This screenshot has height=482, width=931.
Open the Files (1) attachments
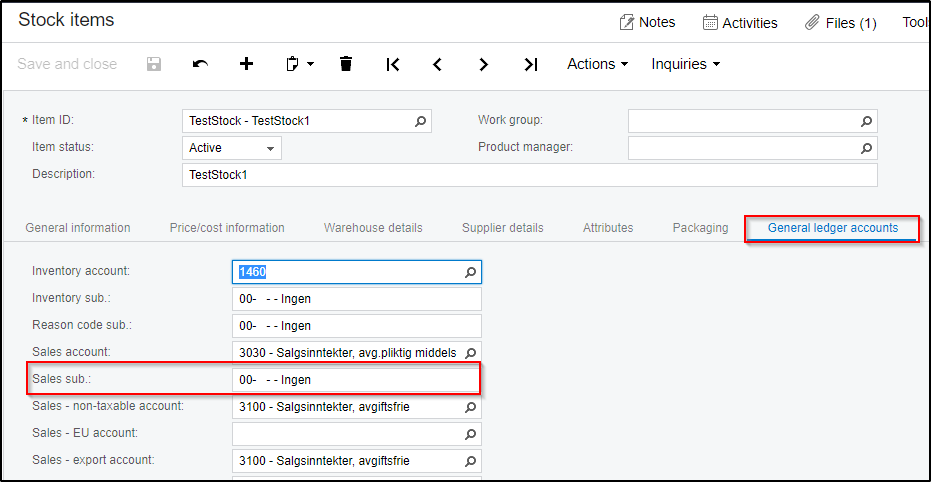[x=840, y=22]
